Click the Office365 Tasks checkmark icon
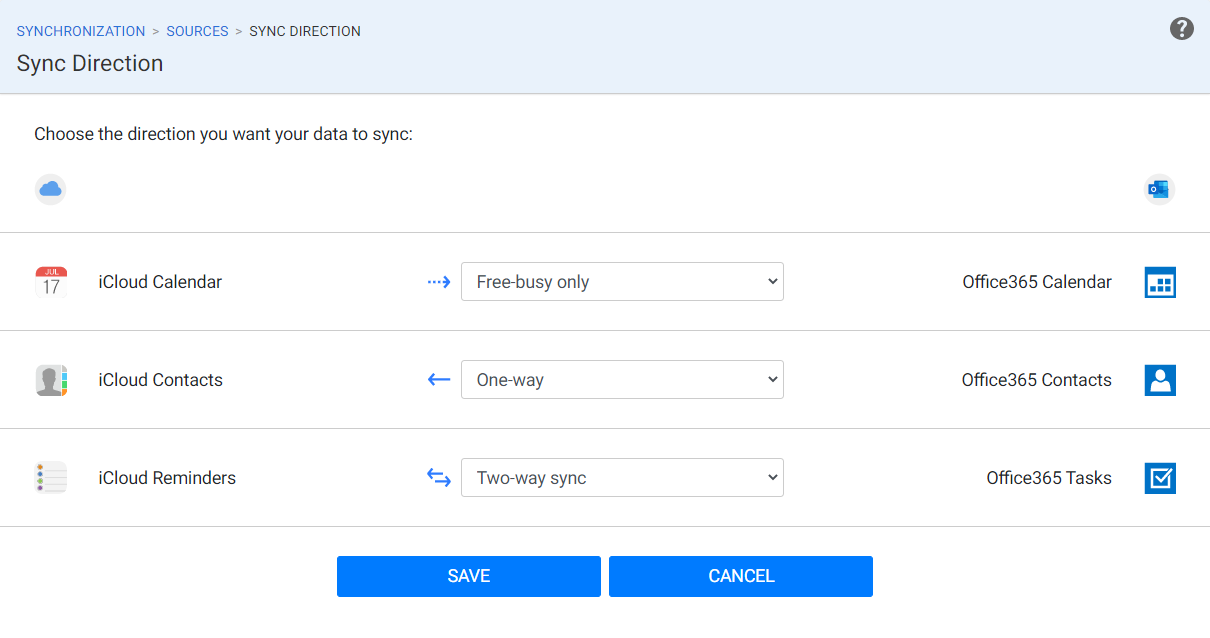 click(x=1160, y=478)
